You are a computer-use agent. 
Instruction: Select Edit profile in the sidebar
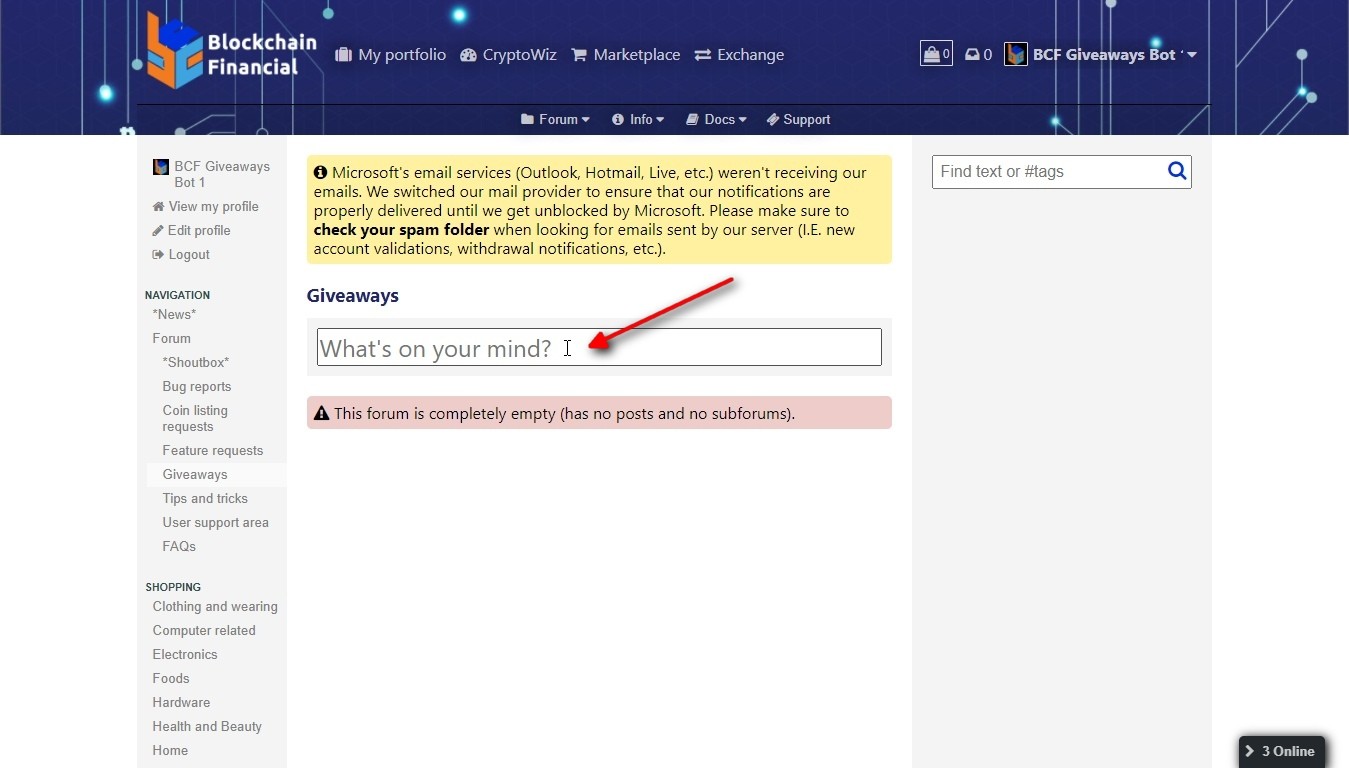(198, 230)
